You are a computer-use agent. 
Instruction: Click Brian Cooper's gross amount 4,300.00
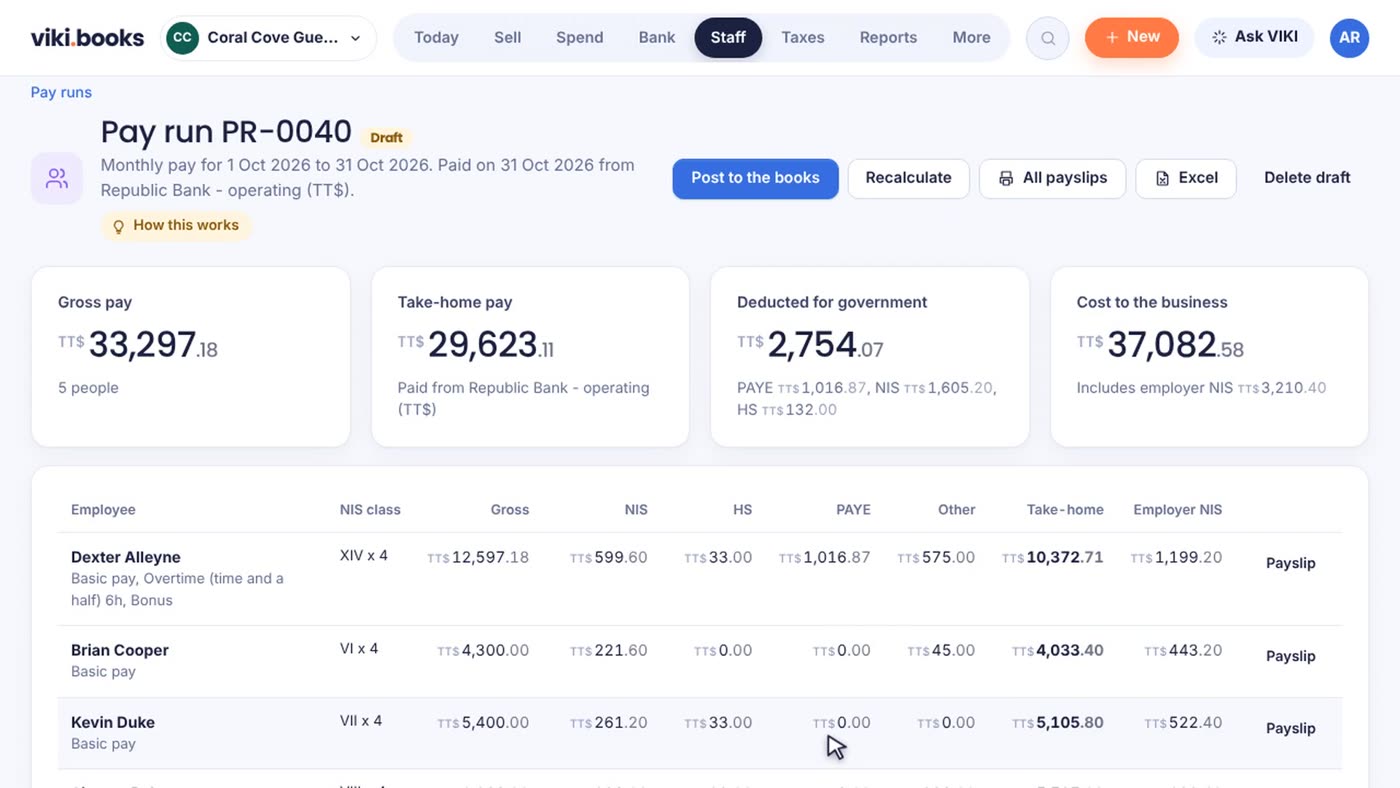click(x=483, y=650)
